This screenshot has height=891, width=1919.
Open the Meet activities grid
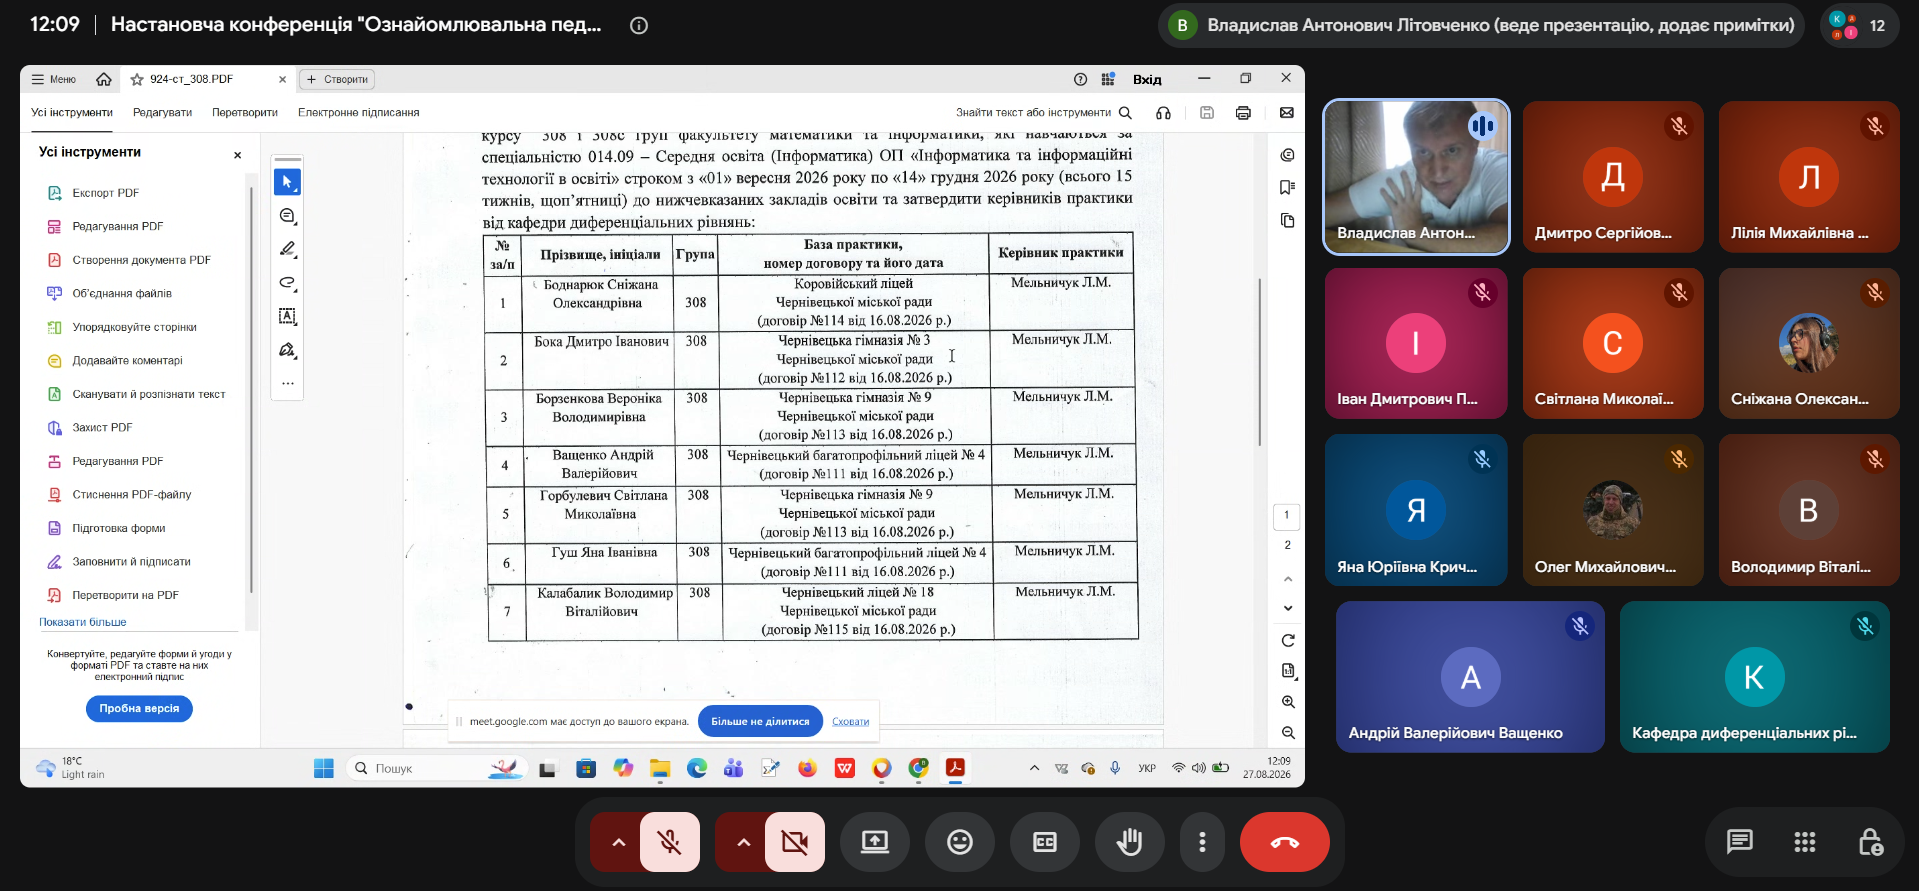click(1805, 842)
